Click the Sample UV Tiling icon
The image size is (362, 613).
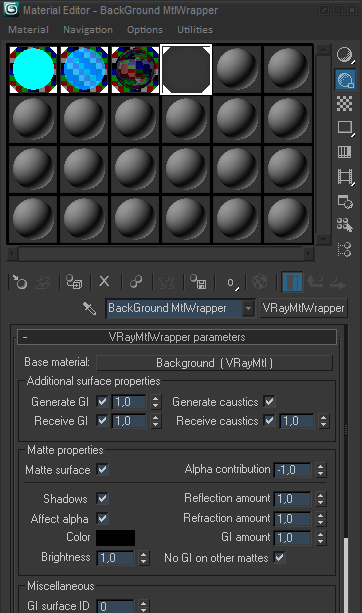345,127
